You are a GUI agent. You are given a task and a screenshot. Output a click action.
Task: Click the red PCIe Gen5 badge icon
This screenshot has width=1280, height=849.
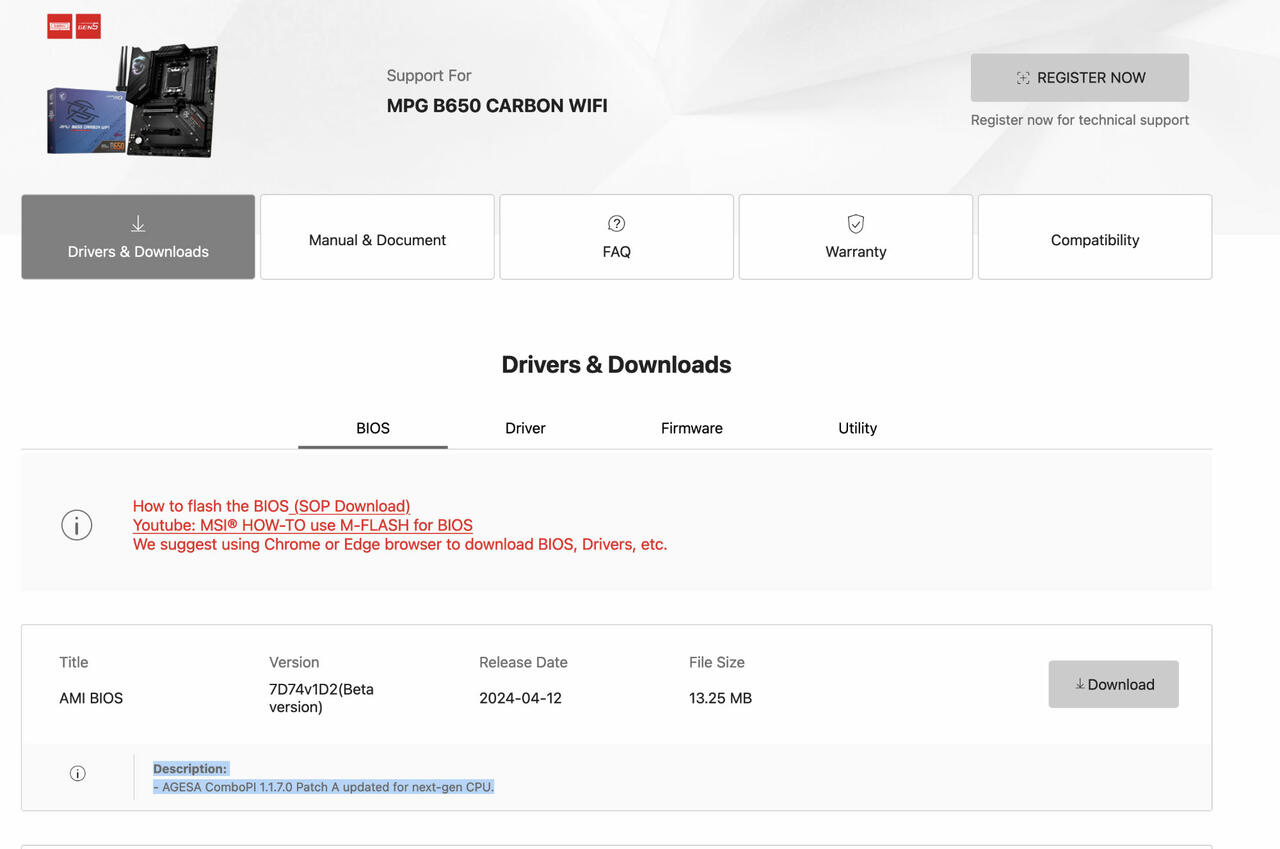pos(89,27)
